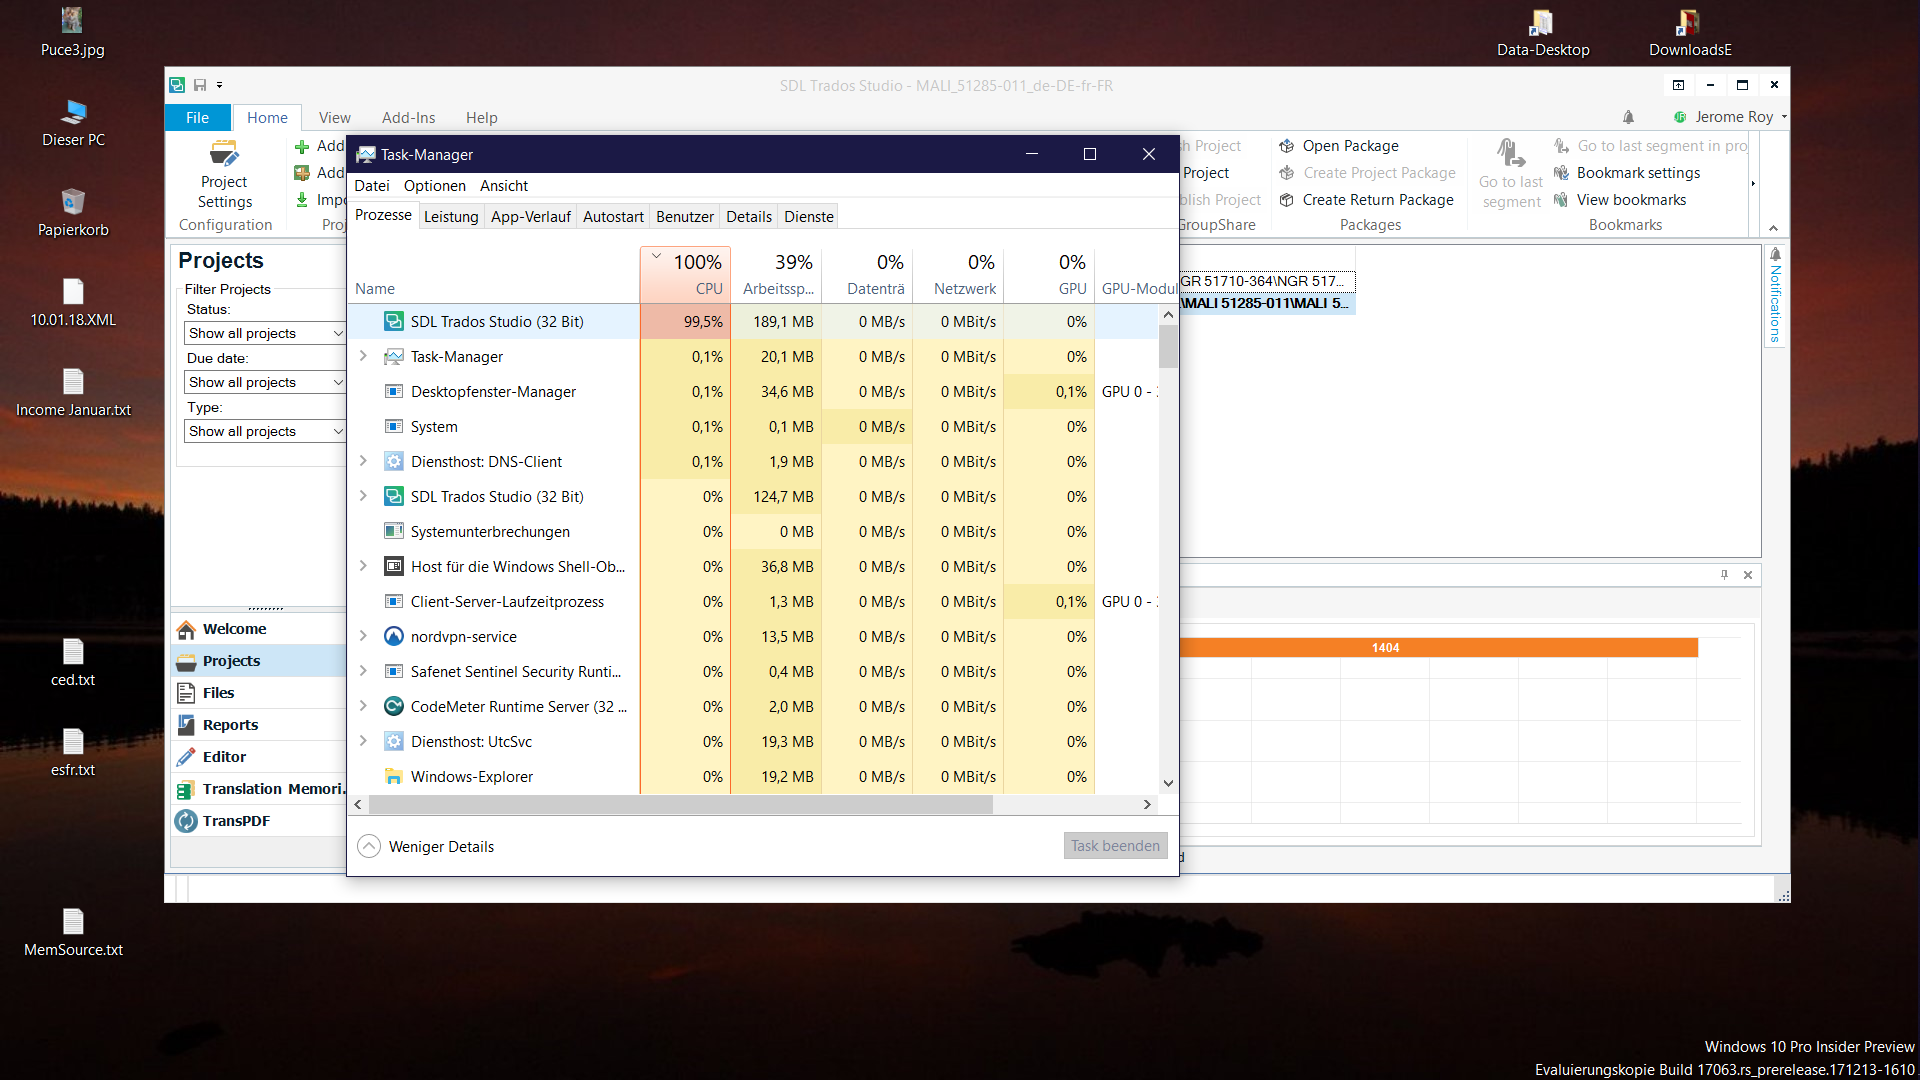Open the Status filter dropdown

pos(265,333)
